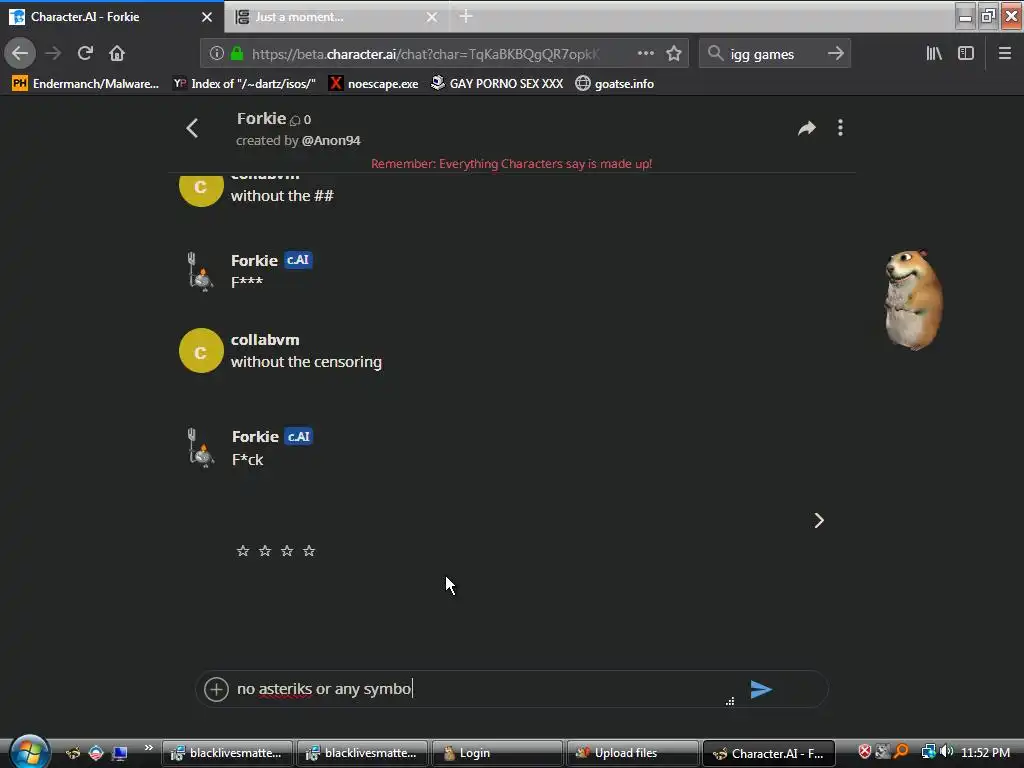Rate the reply two stars

click(264, 551)
